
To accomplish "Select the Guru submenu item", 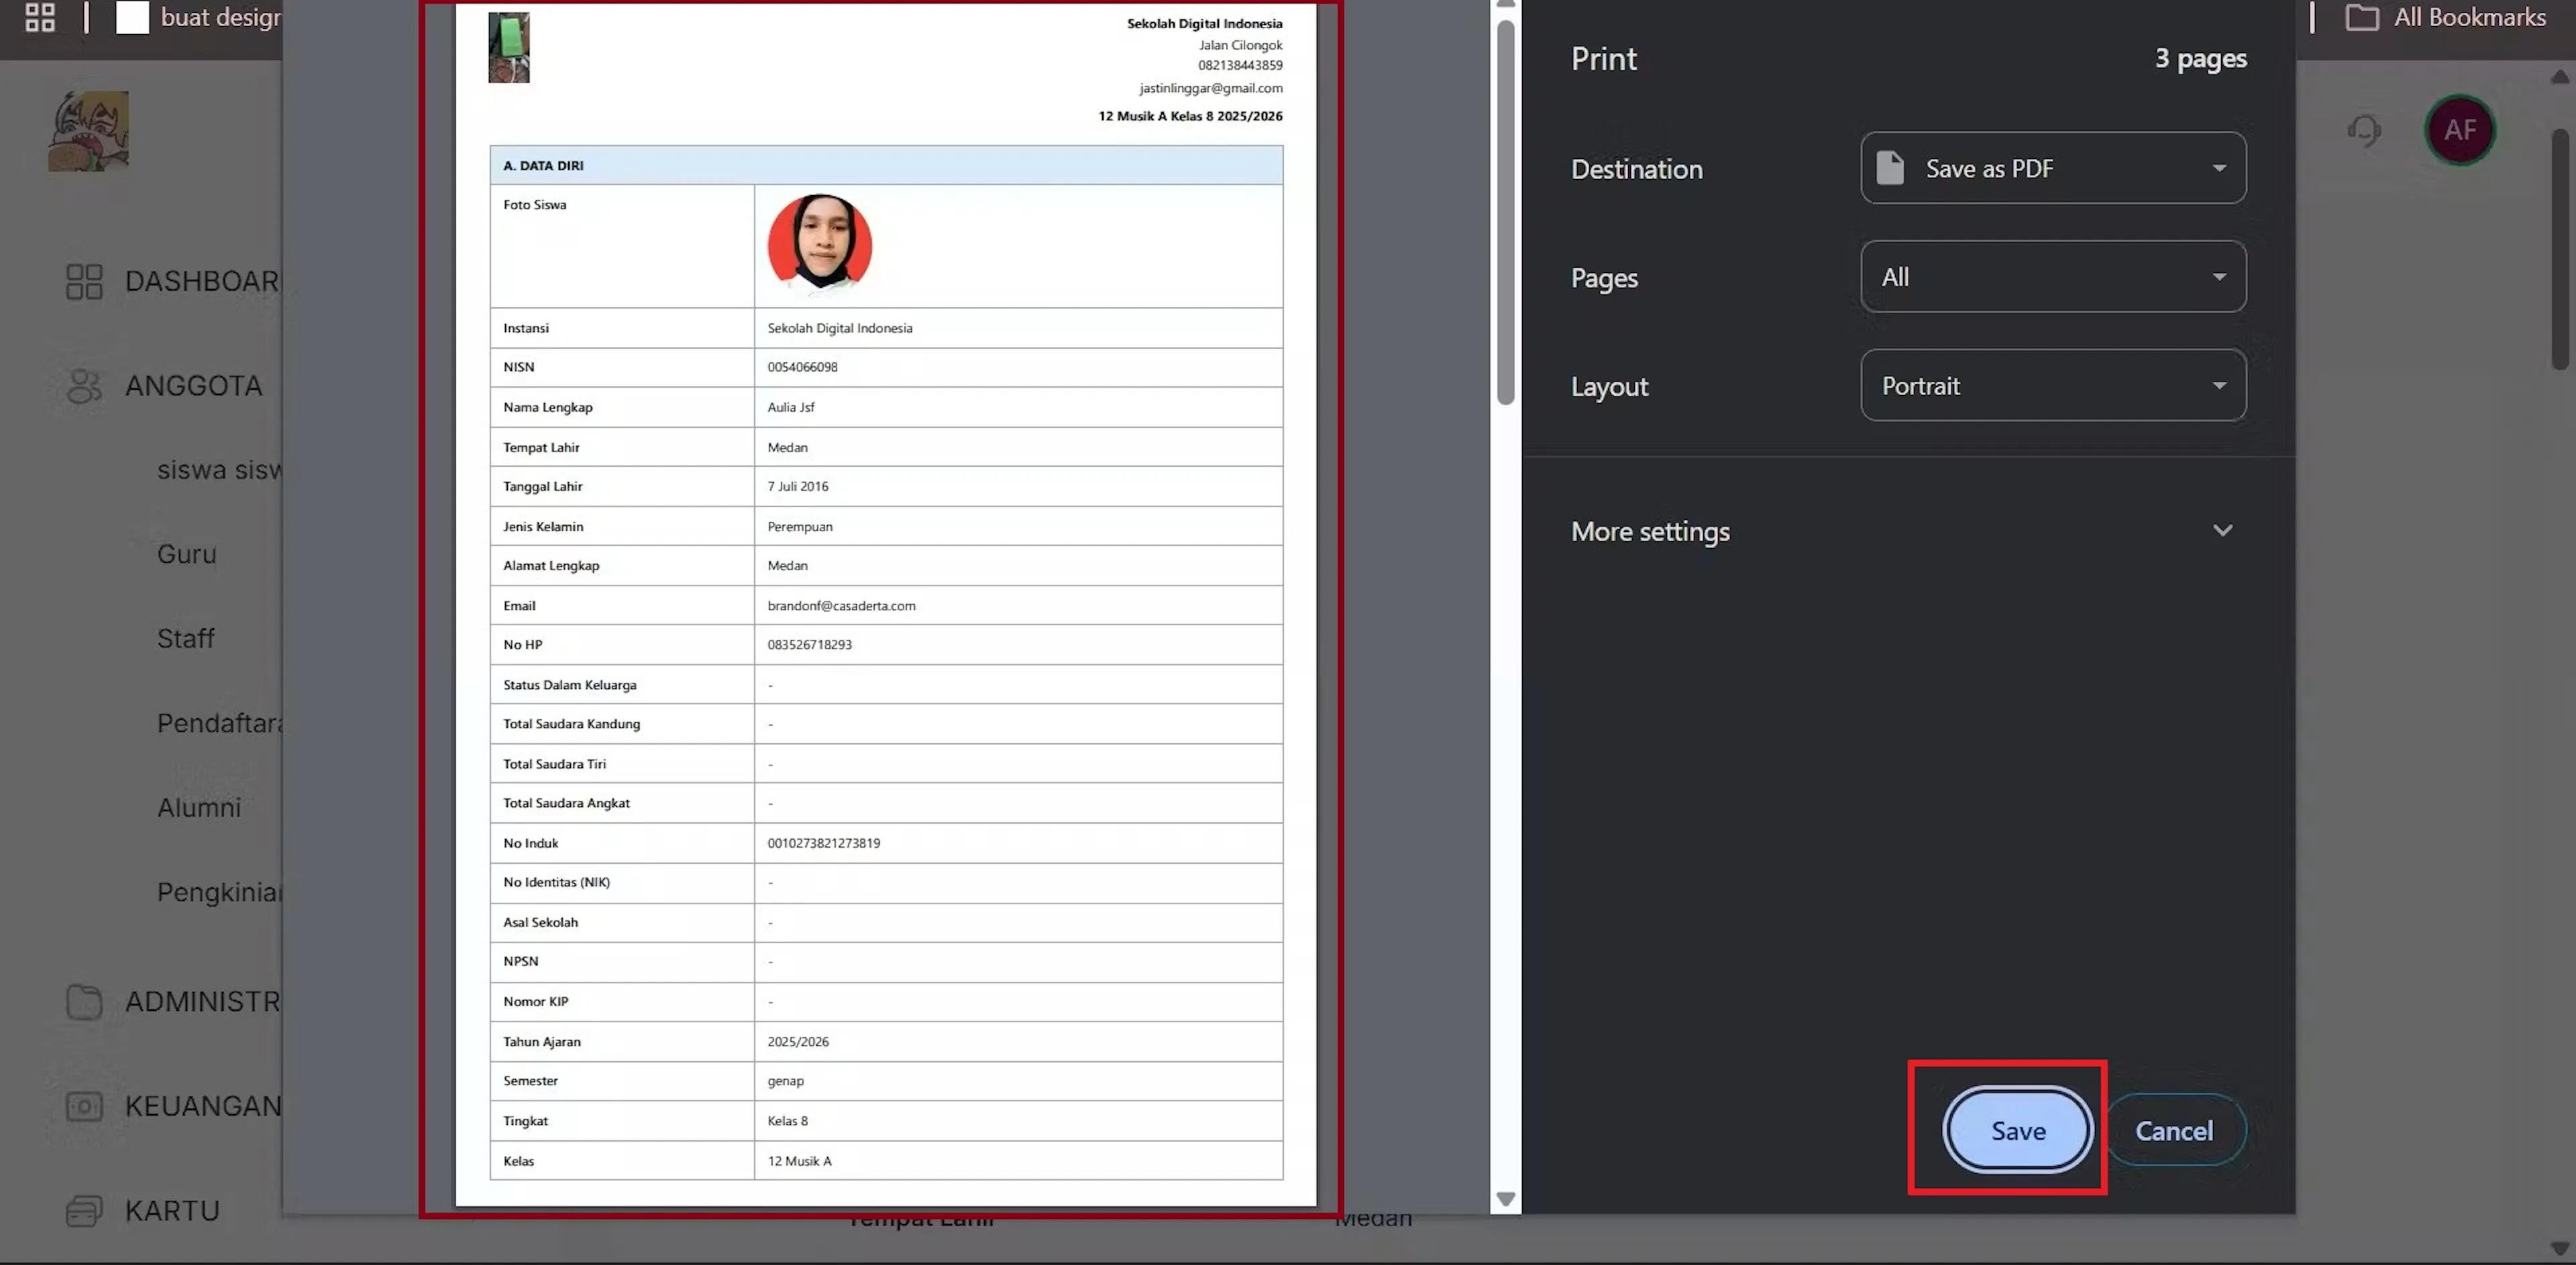I will 187,554.
